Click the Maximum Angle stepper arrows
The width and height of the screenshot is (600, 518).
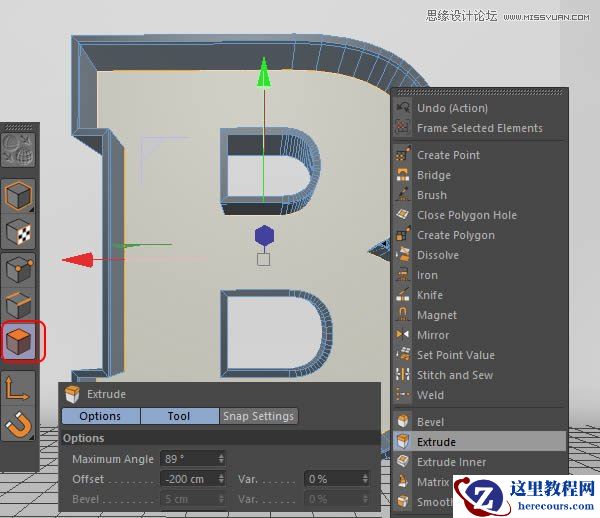(x=221, y=459)
